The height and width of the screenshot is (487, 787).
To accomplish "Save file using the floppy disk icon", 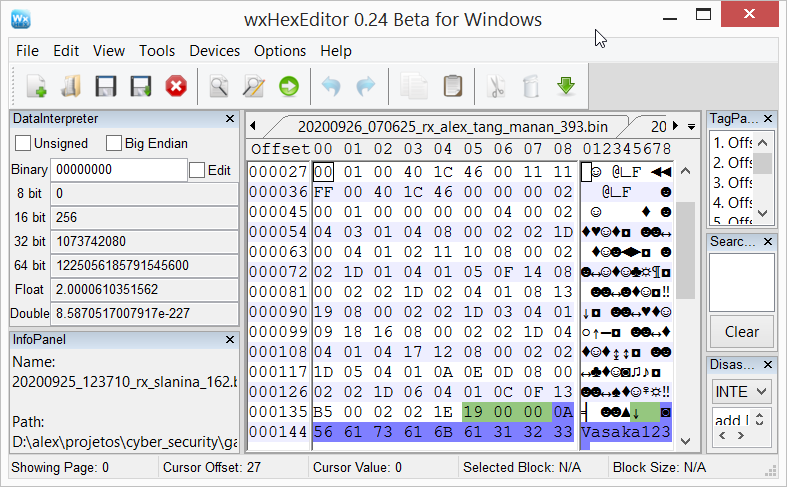I will point(106,86).
